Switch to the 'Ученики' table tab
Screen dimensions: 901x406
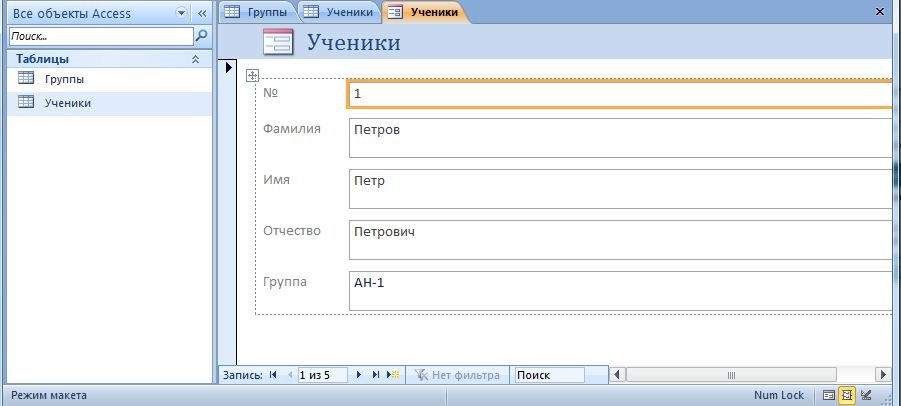click(338, 12)
